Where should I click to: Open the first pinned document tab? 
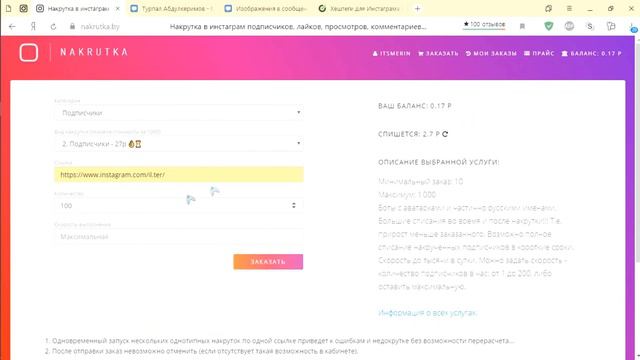(x=8, y=9)
